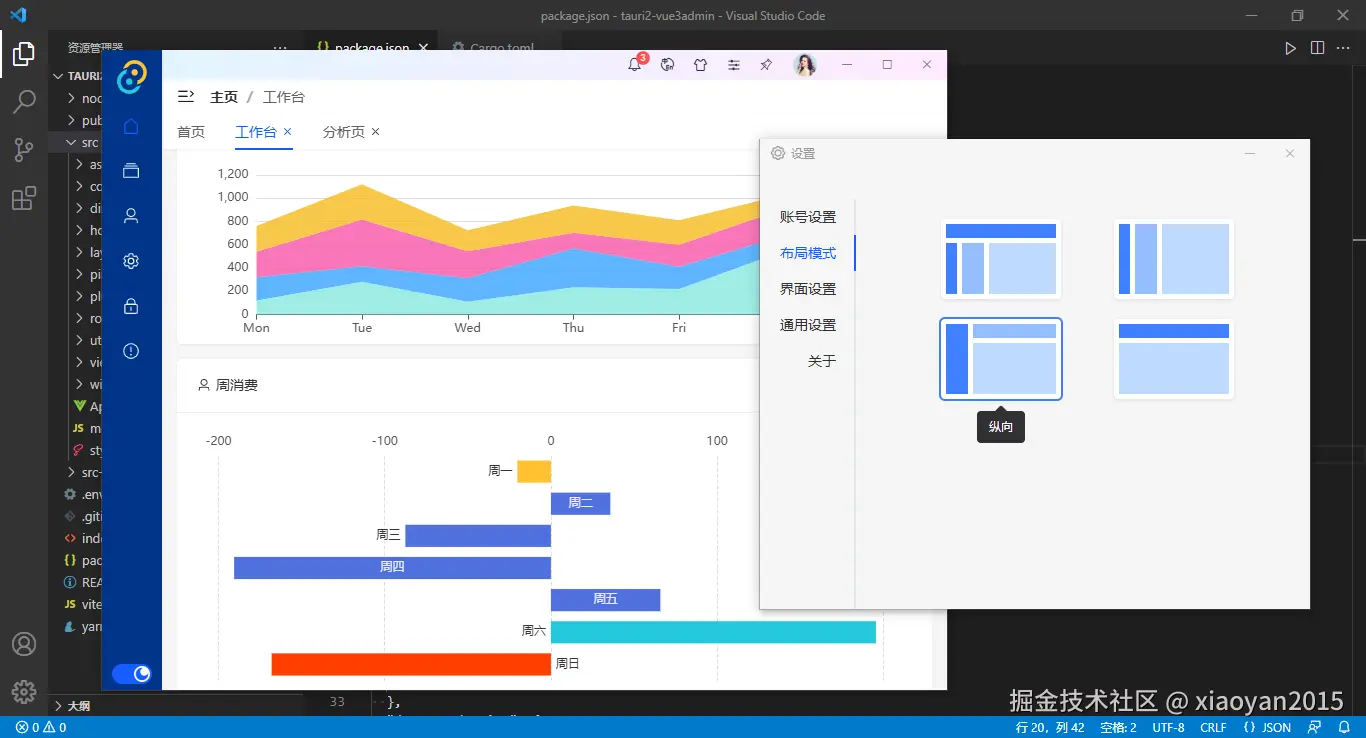Click line and column status 行 20, 列 42
The height and width of the screenshot is (738, 1366).
pos(1050,727)
